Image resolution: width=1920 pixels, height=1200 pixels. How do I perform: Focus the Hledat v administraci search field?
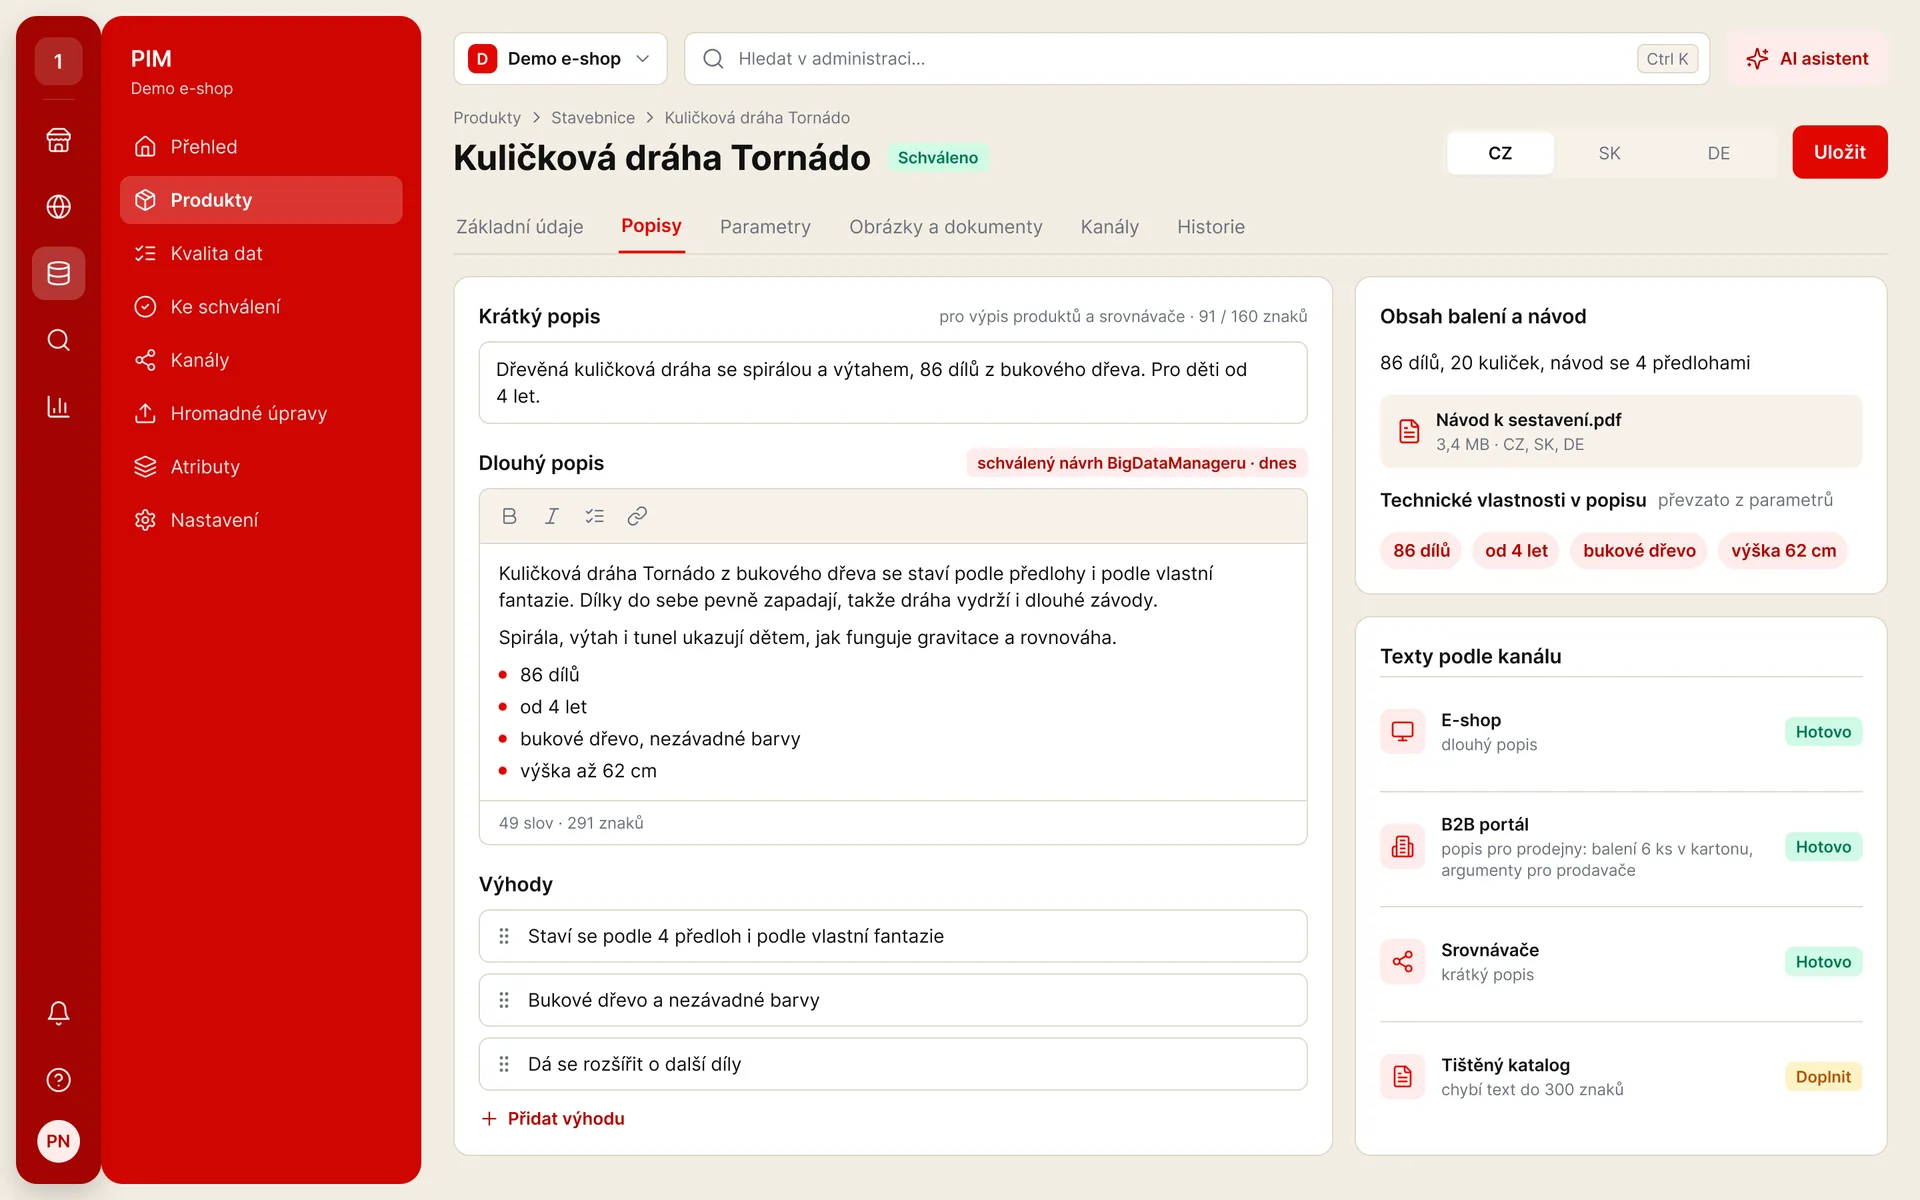click(x=1196, y=59)
